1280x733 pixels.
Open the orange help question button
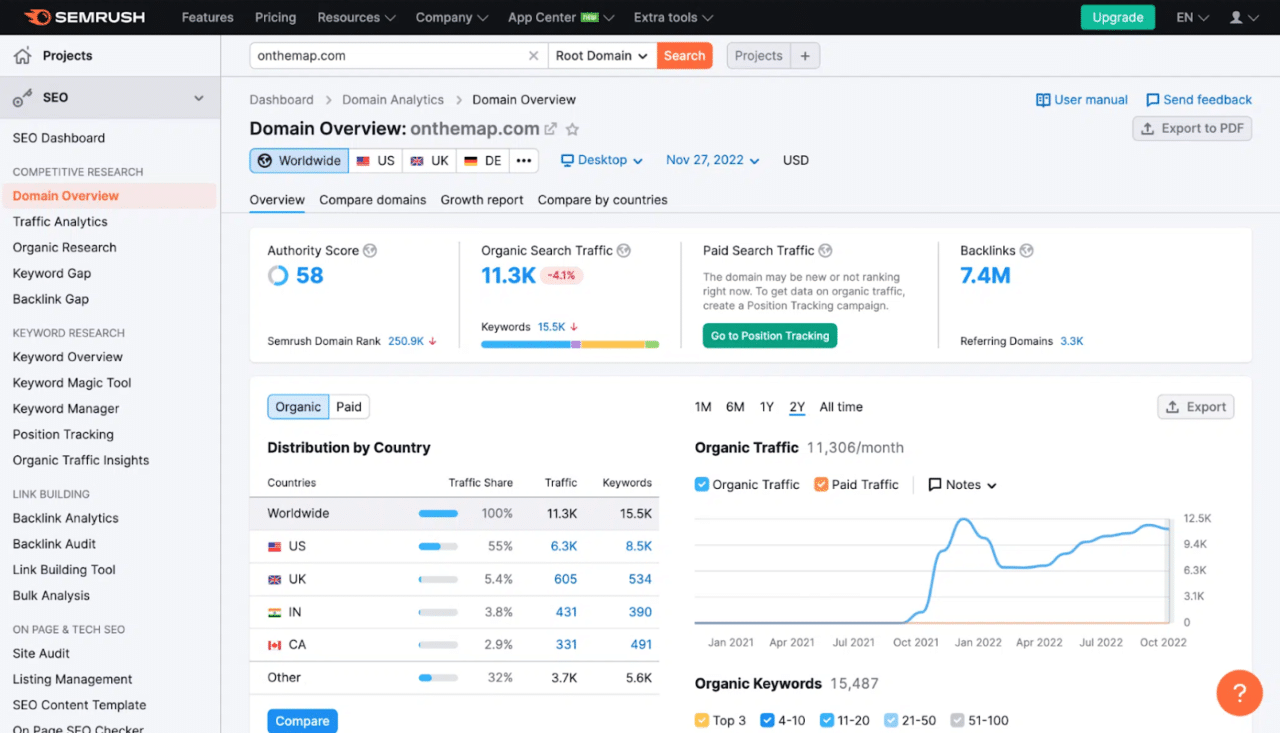[x=1239, y=693]
